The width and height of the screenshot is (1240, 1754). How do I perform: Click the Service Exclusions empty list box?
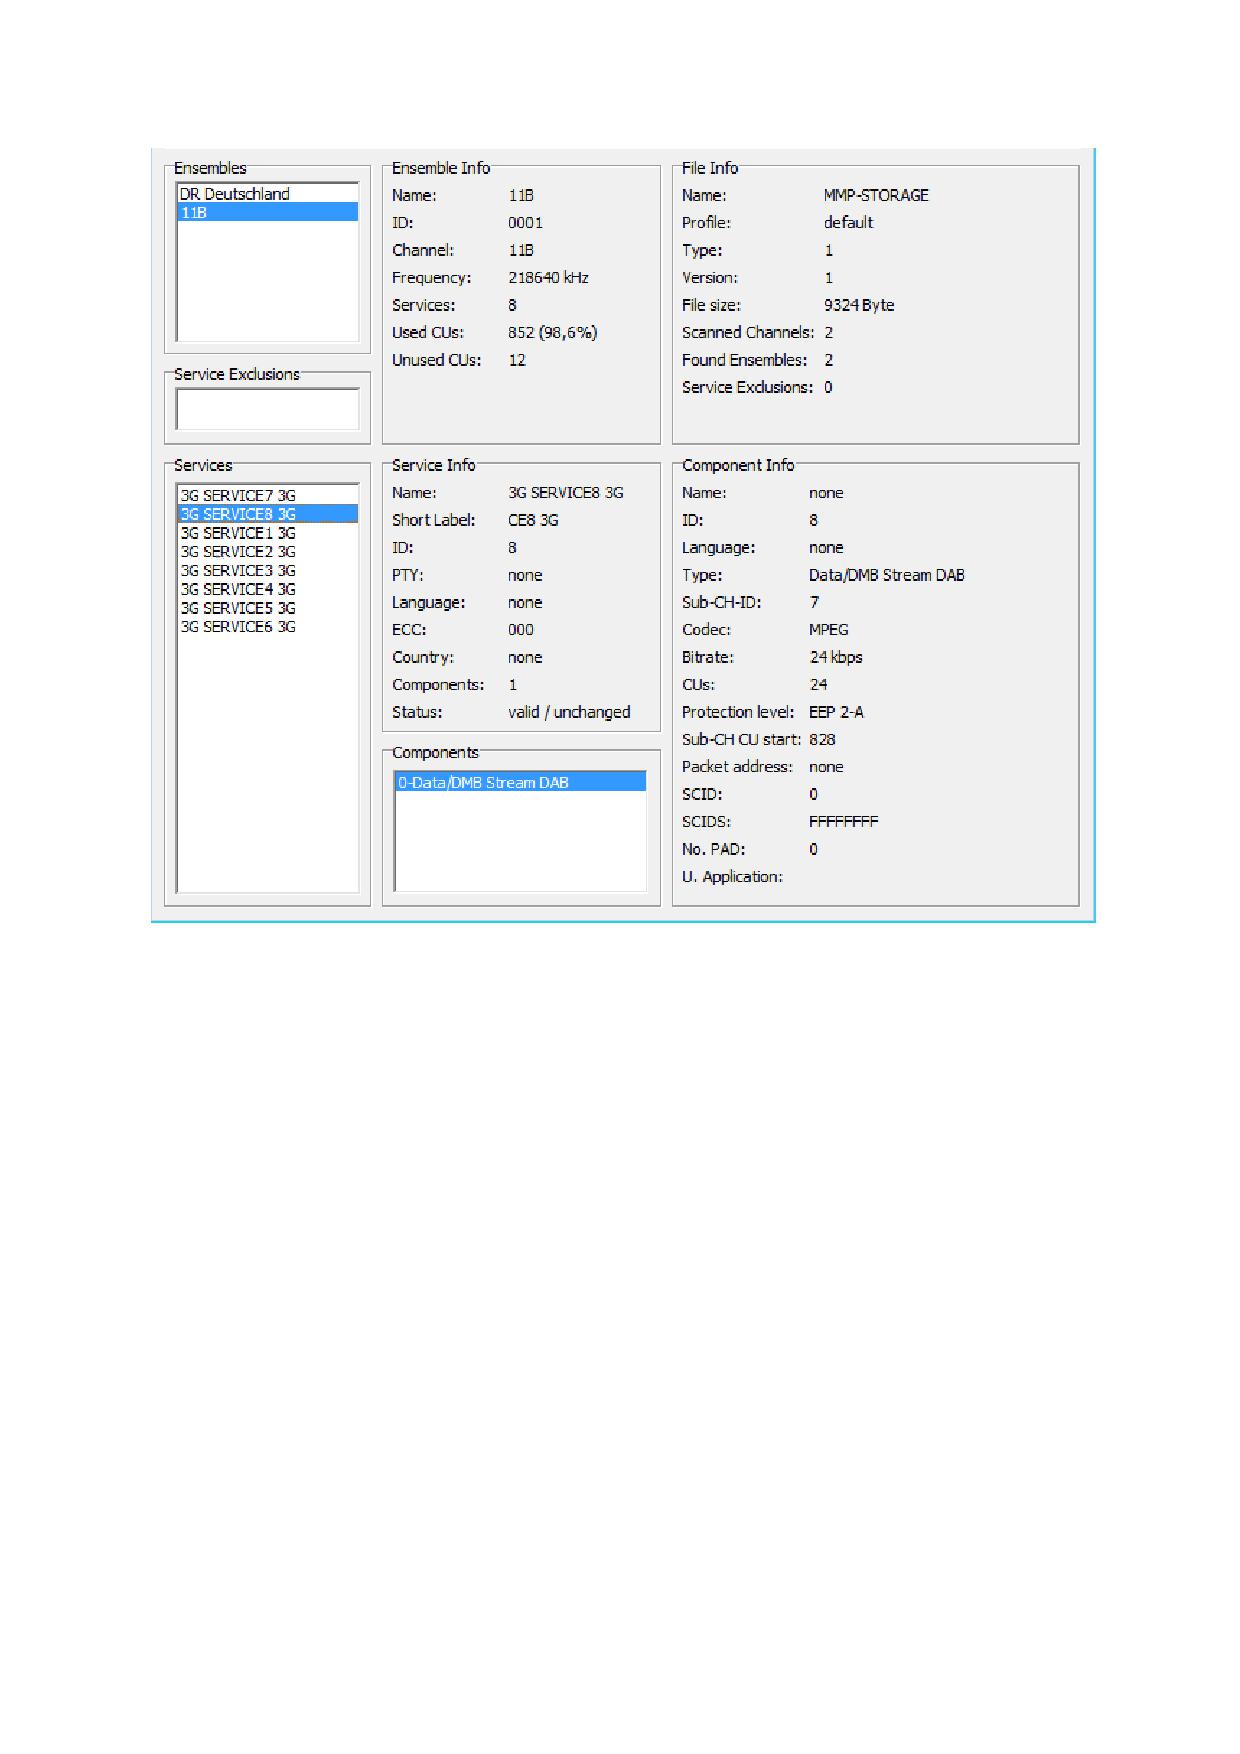pyautogui.click(x=267, y=409)
